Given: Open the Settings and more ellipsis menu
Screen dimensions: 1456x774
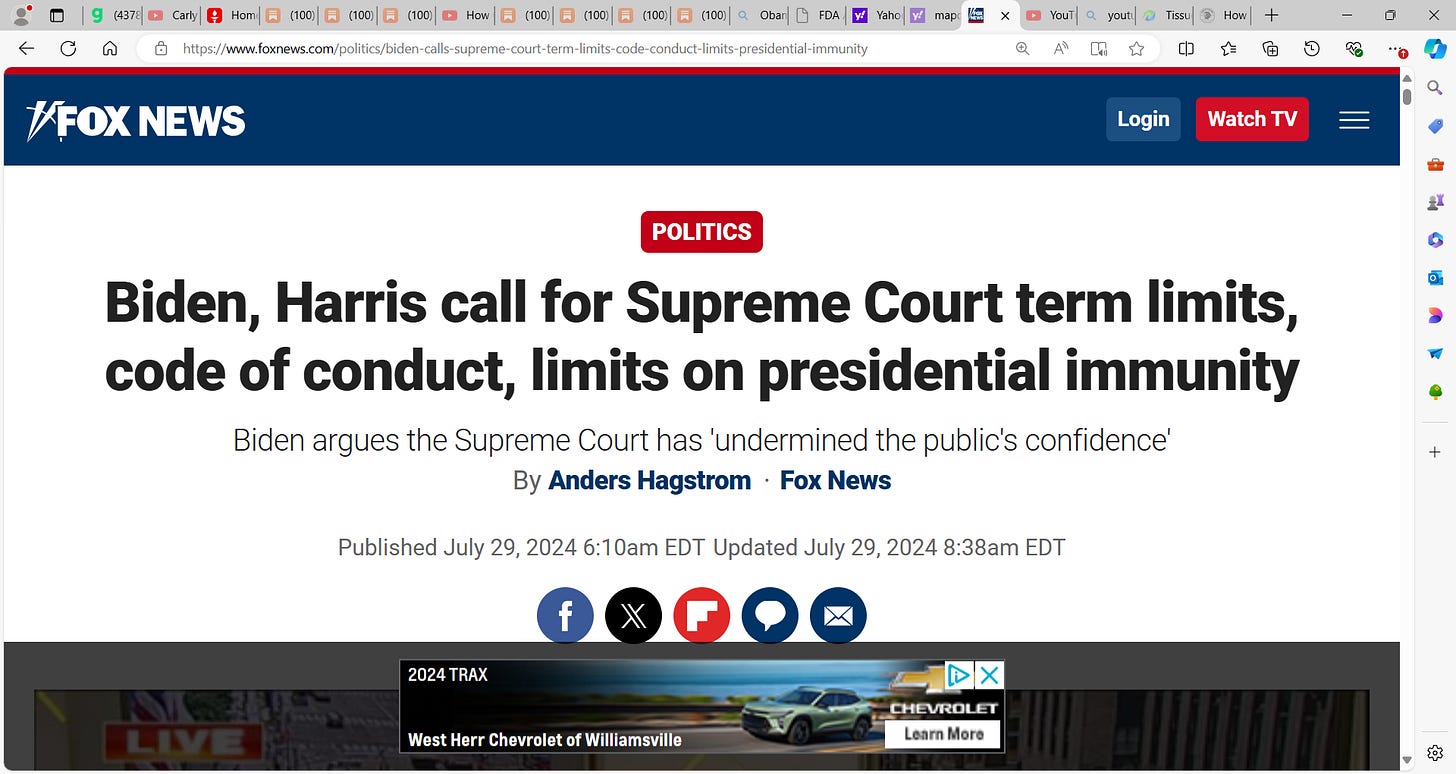Looking at the screenshot, I should [x=1396, y=49].
